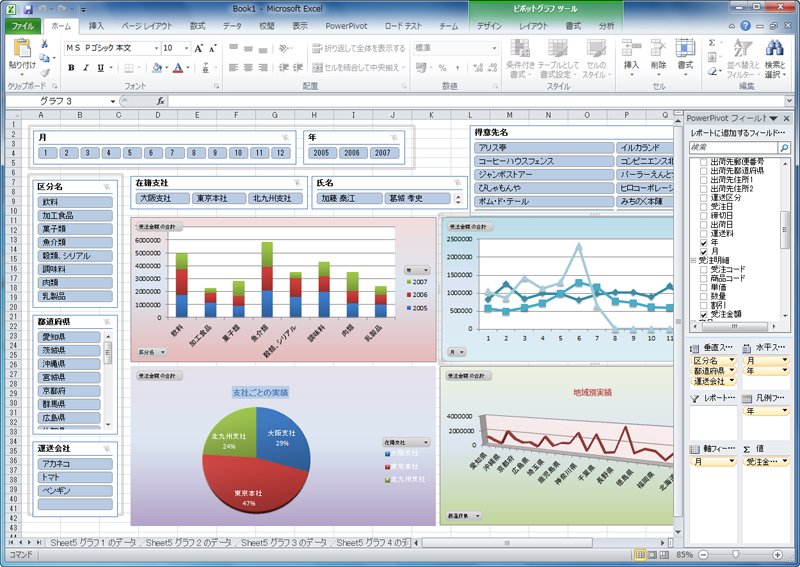
Task: Select 東京本社 in the 在籍支社 slicer
Action: pyautogui.click(x=219, y=198)
